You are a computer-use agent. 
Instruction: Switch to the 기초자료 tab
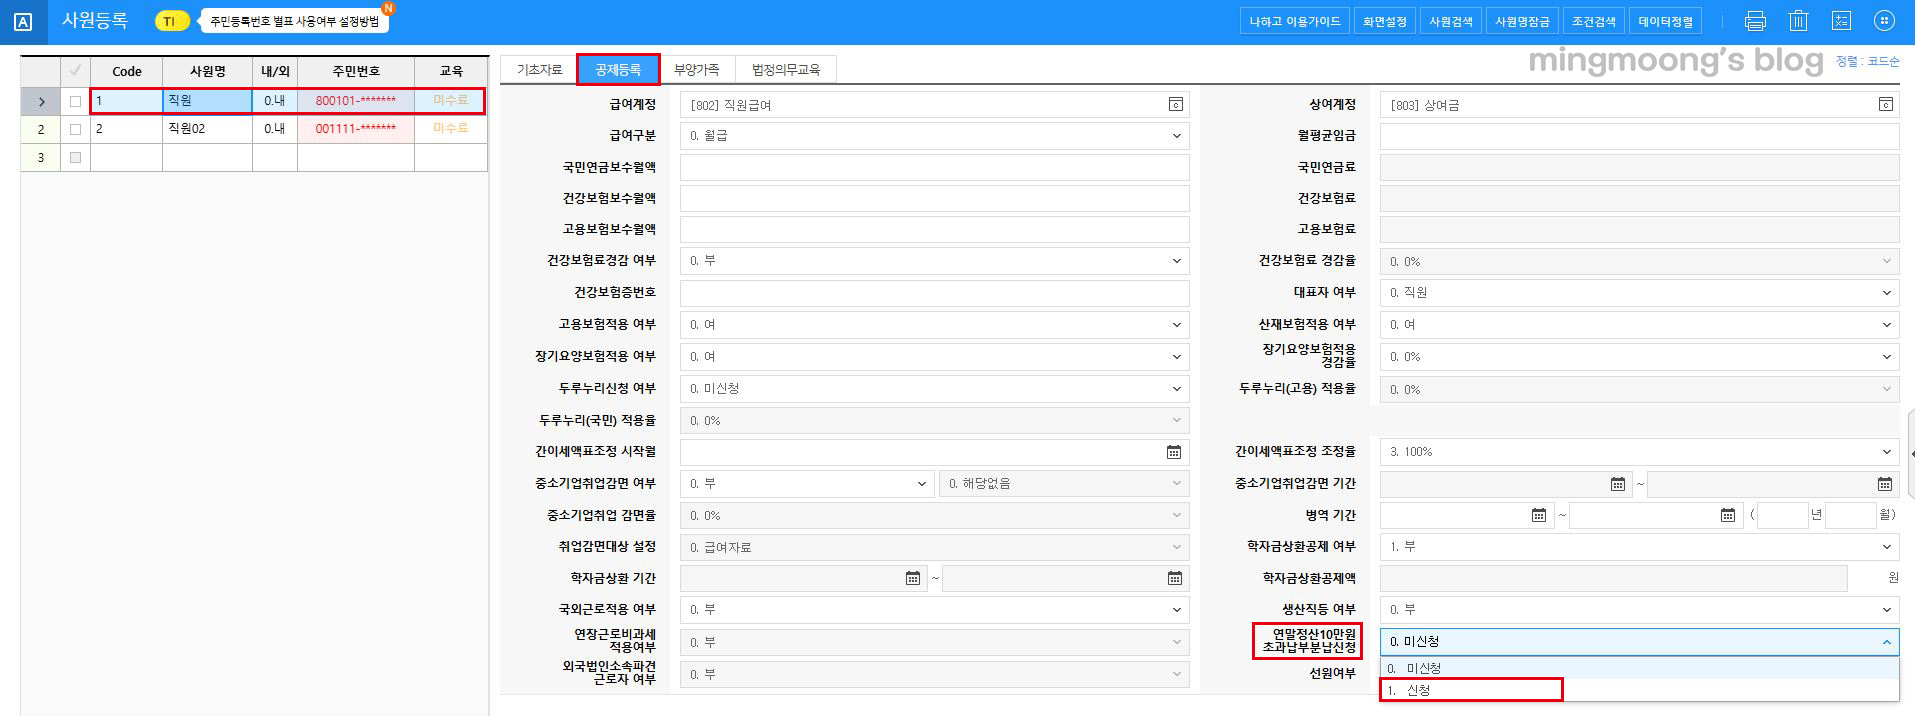[x=539, y=70]
